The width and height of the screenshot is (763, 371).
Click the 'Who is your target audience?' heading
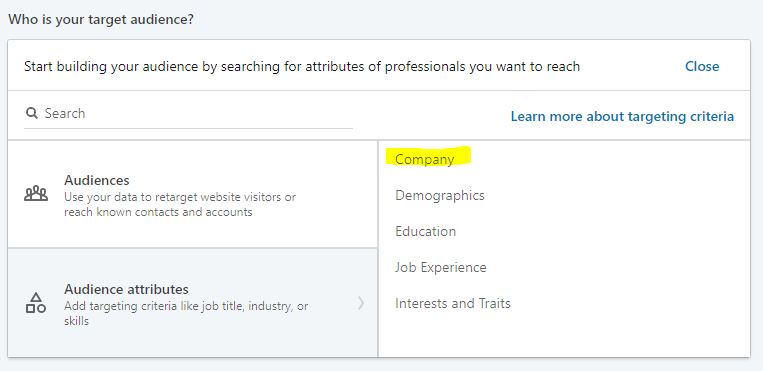coord(101,20)
